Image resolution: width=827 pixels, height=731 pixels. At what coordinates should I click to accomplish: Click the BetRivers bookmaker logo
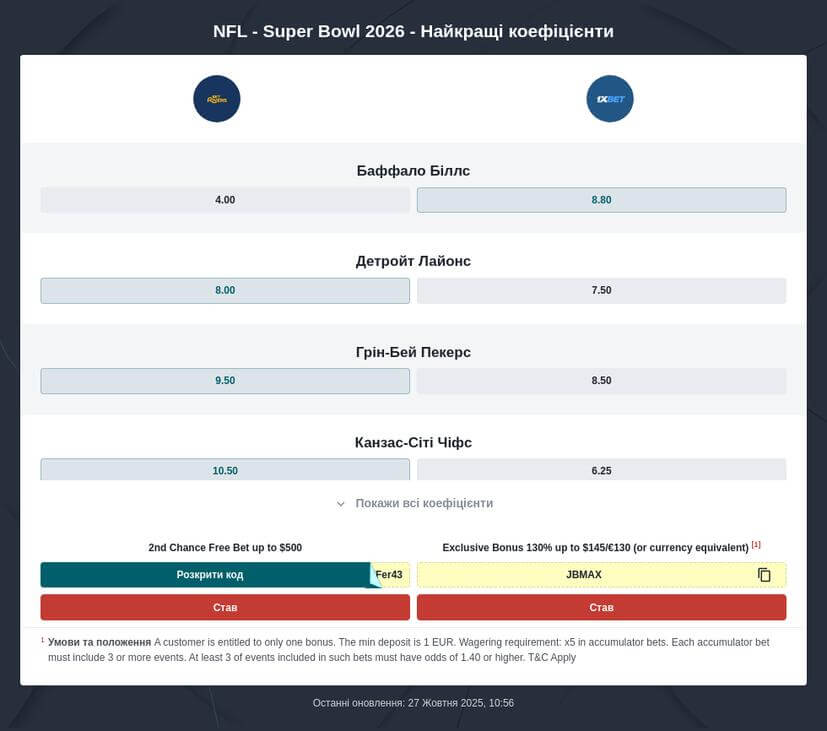point(217,99)
